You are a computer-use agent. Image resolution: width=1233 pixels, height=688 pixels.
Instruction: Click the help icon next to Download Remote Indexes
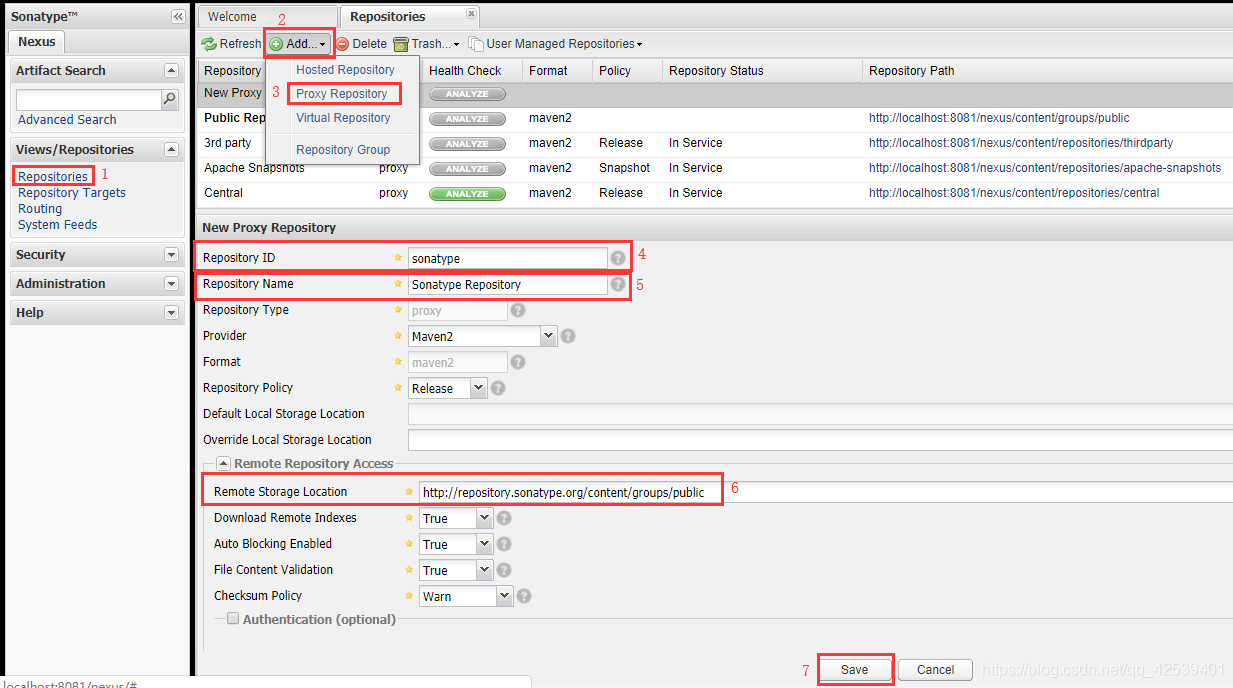504,518
